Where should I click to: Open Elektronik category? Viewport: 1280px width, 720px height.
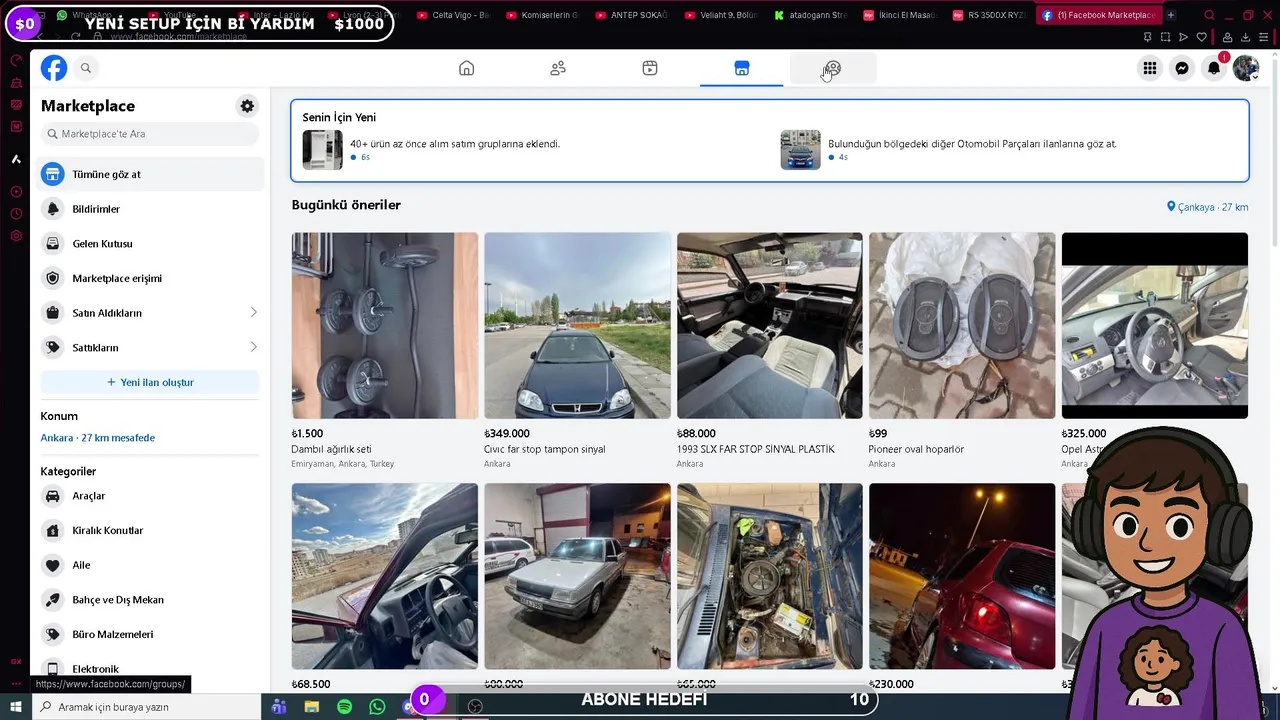point(152,668)
